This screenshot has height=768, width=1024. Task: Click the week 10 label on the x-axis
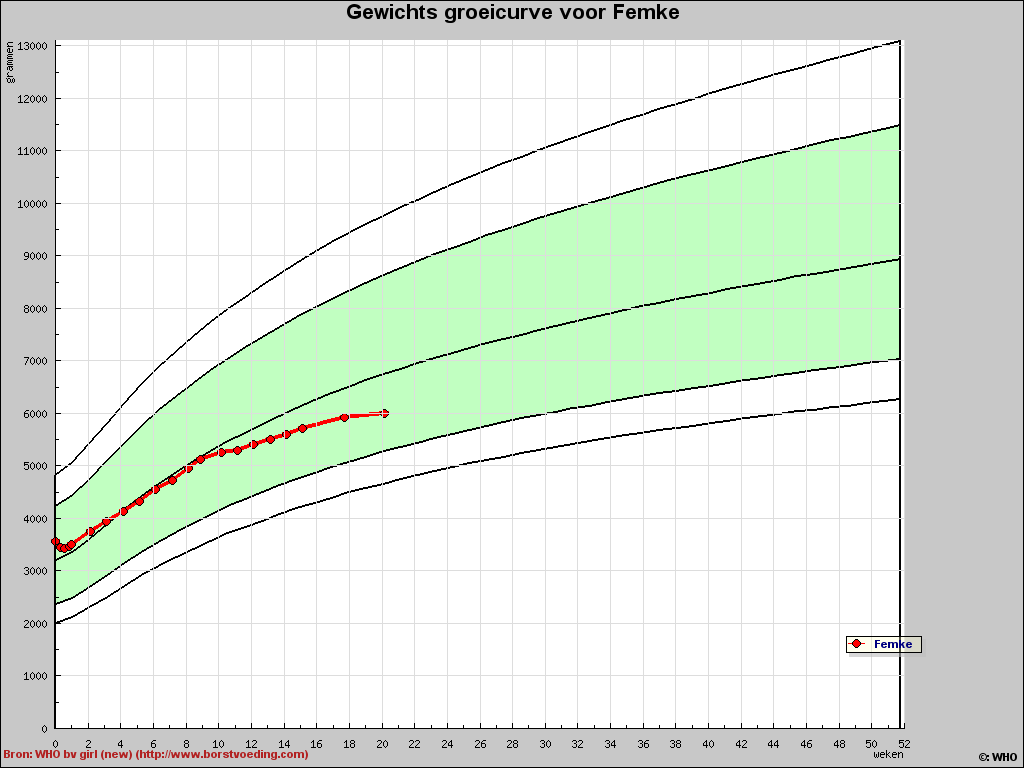(x=219, y=744)
